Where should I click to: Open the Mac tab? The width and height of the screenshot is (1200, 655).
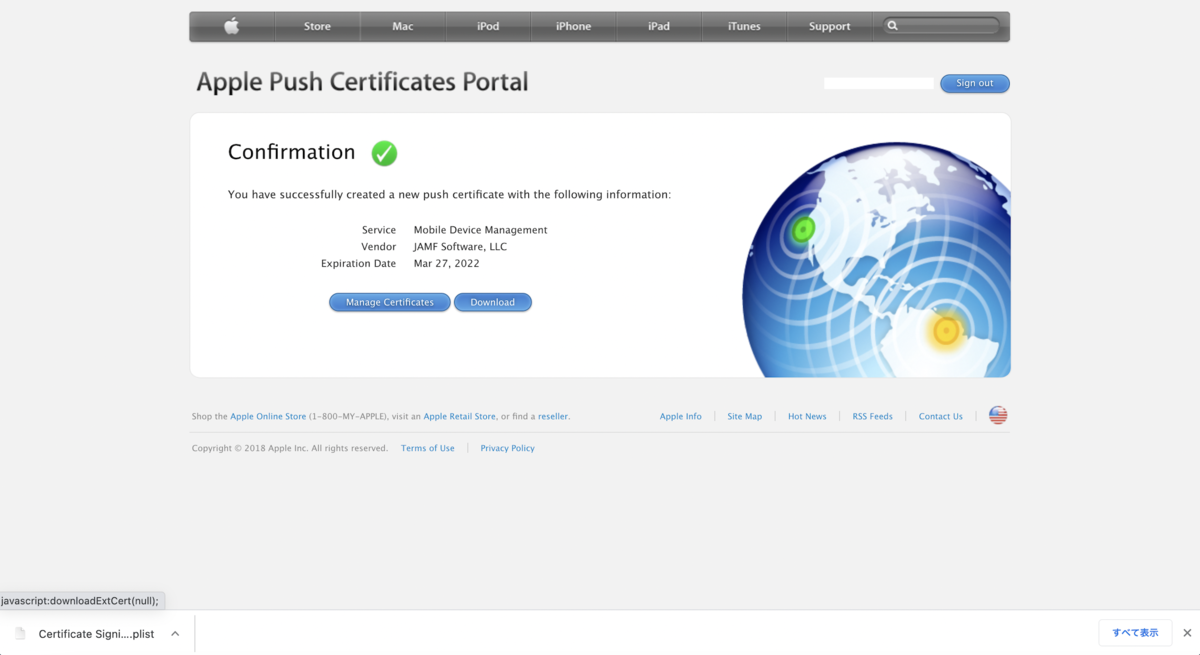pos(403,26)
